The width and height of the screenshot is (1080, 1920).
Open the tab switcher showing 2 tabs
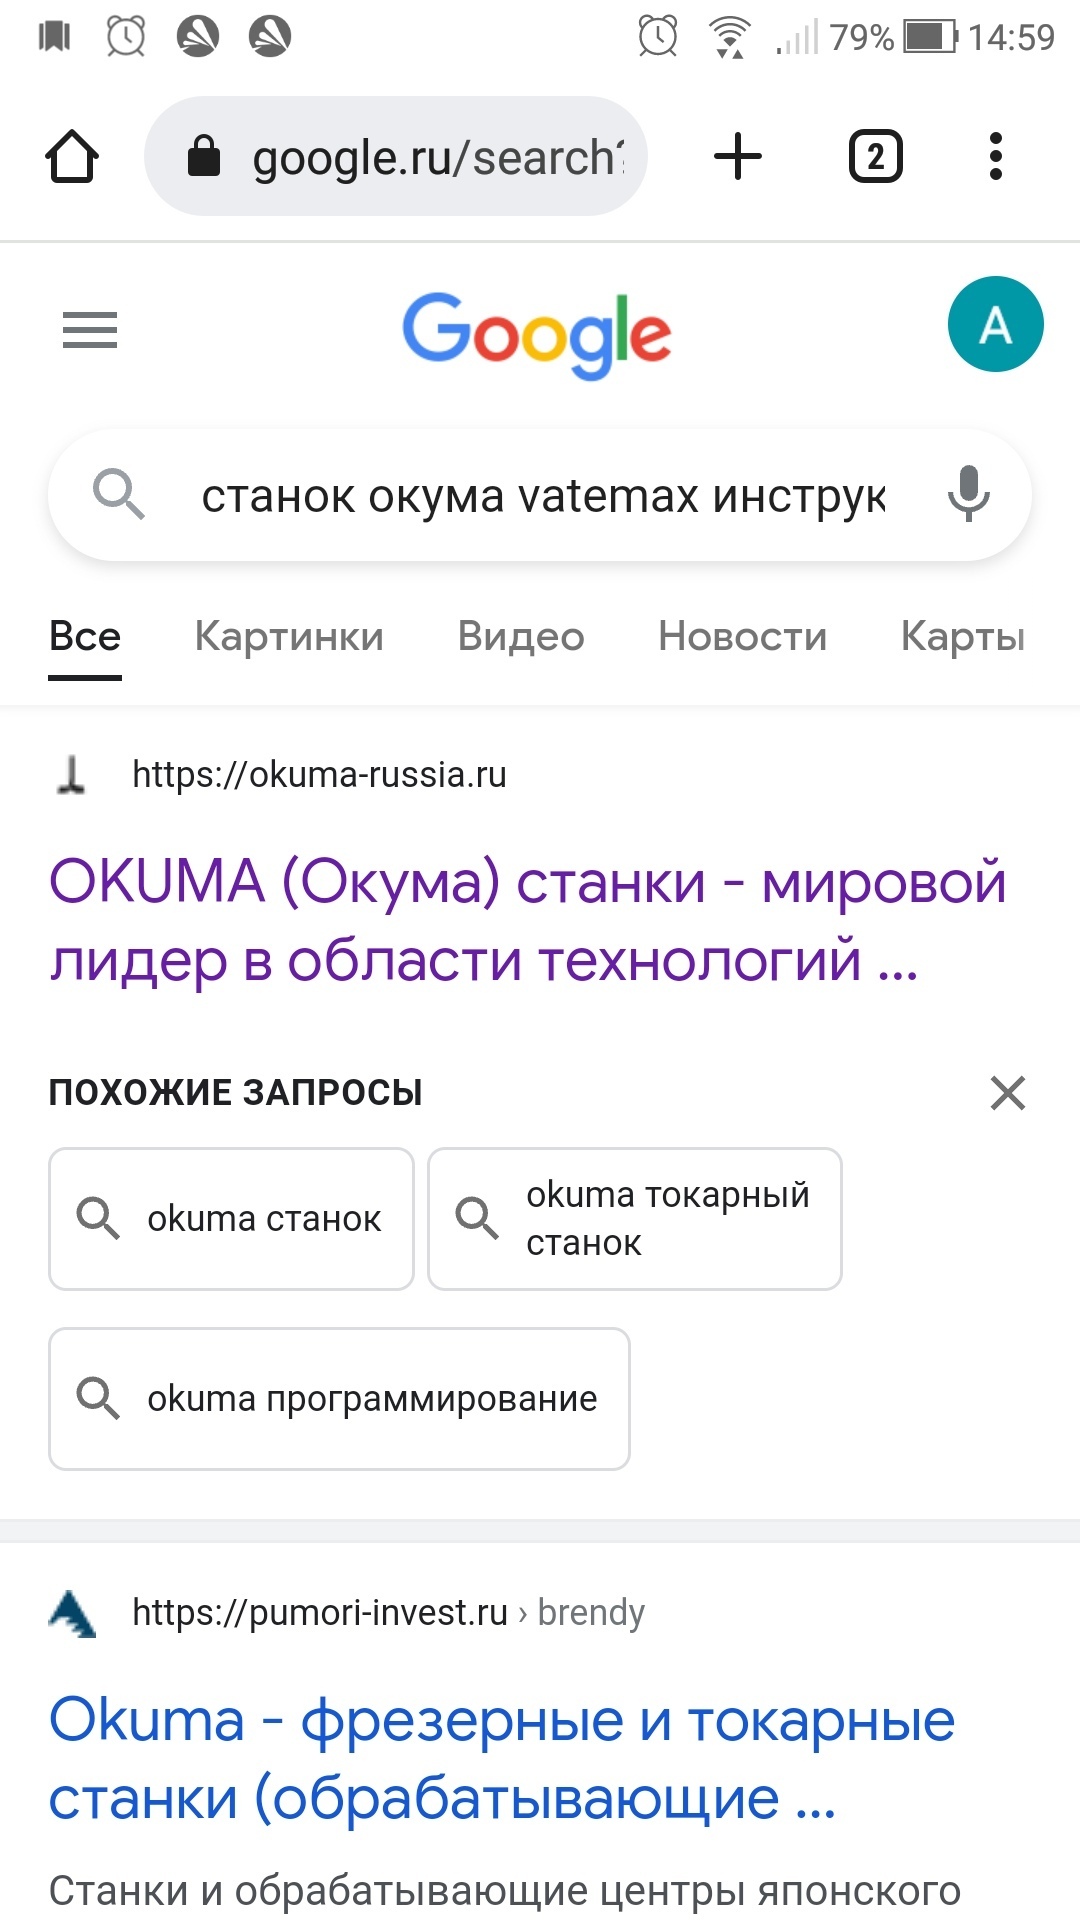[x=875, y=157]
